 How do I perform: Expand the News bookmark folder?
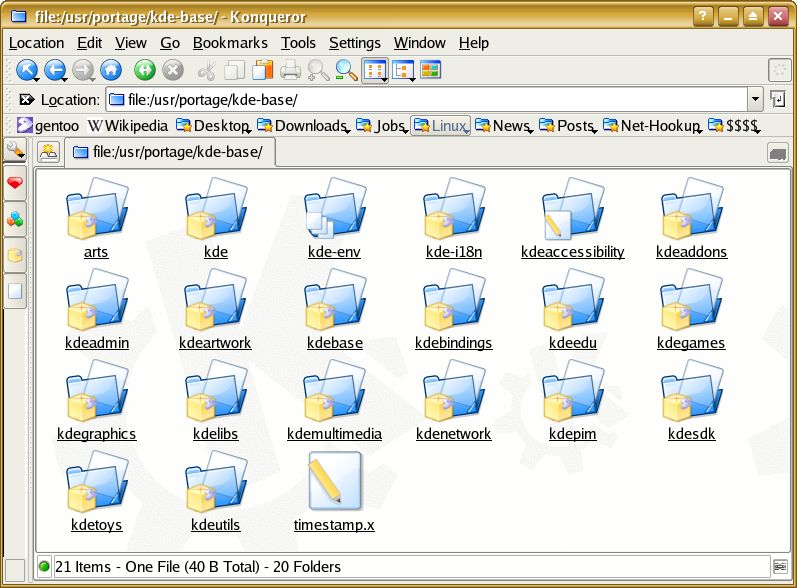(504, 126)
